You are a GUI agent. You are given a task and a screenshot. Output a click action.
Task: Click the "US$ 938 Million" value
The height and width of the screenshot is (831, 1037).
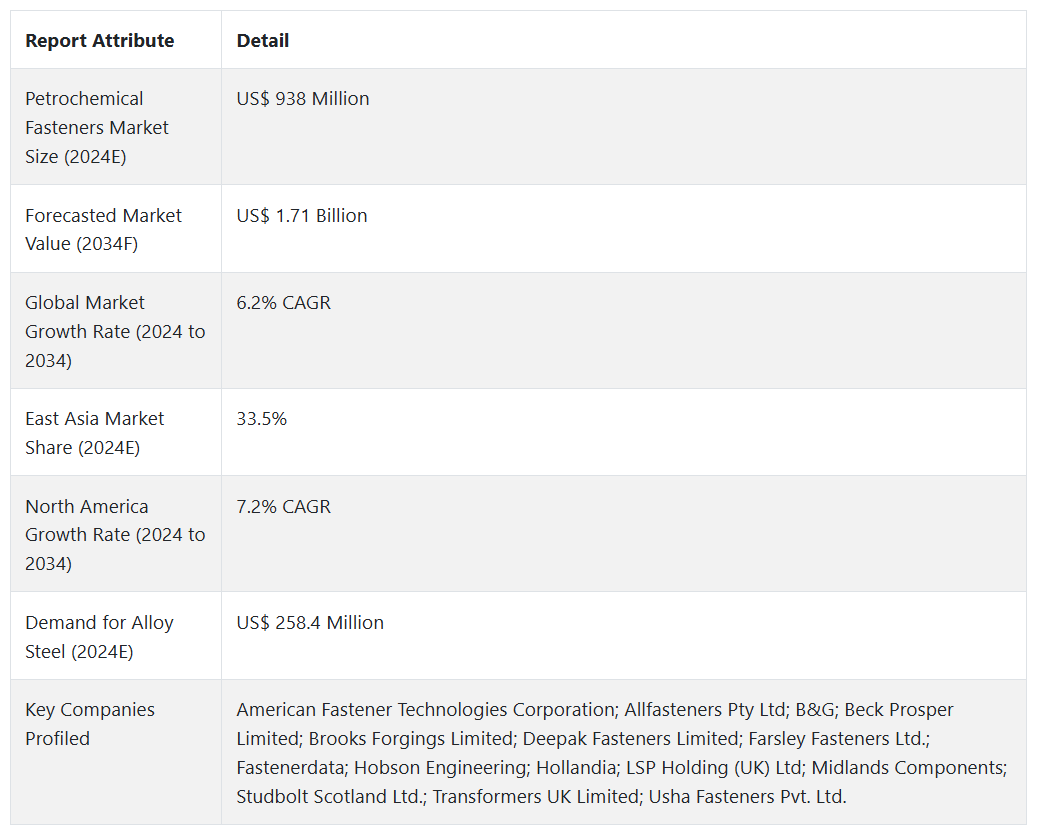pos(303,99)
